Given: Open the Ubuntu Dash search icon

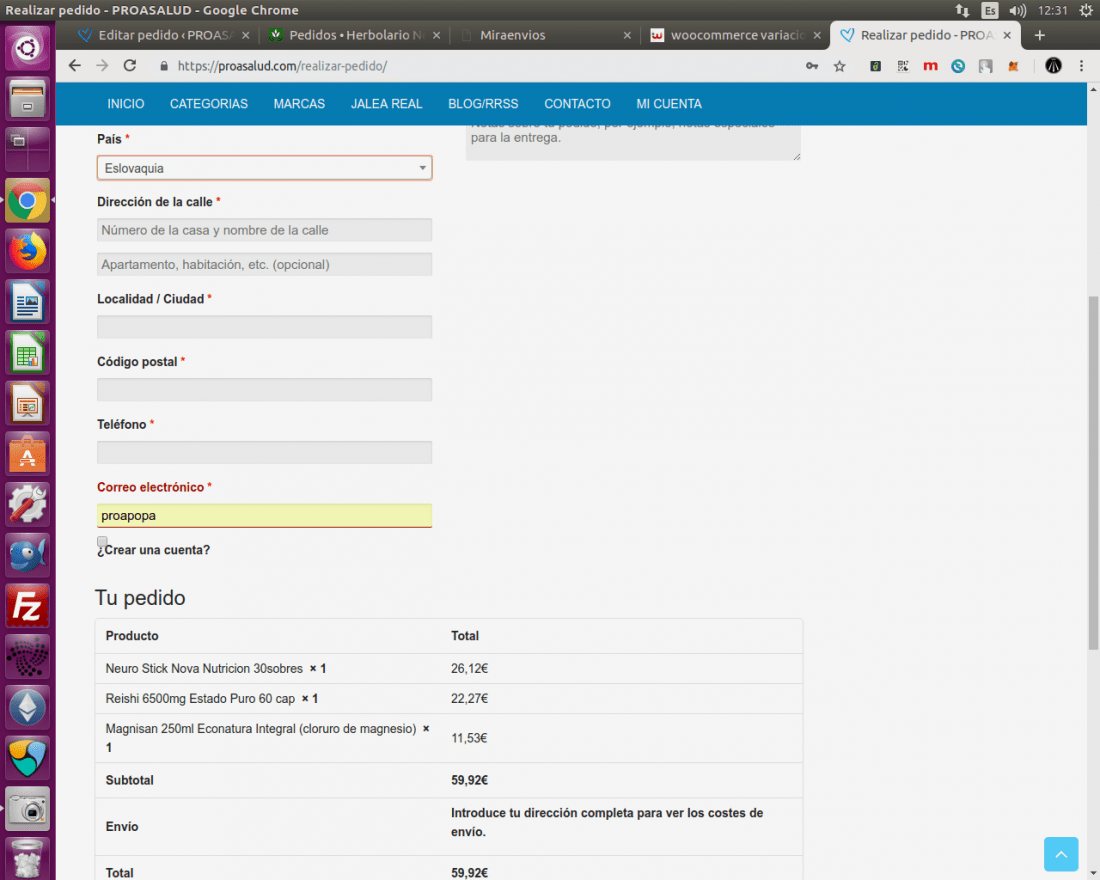Looking at the screenshot, I should 27,48.
